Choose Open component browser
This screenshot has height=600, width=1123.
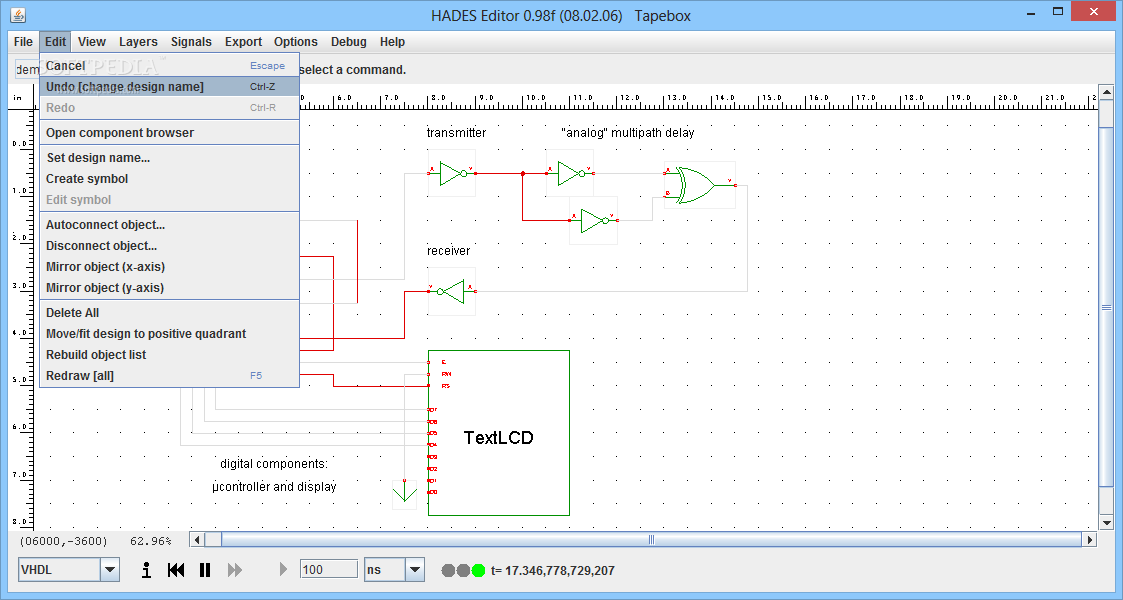(x=169, y=132)
